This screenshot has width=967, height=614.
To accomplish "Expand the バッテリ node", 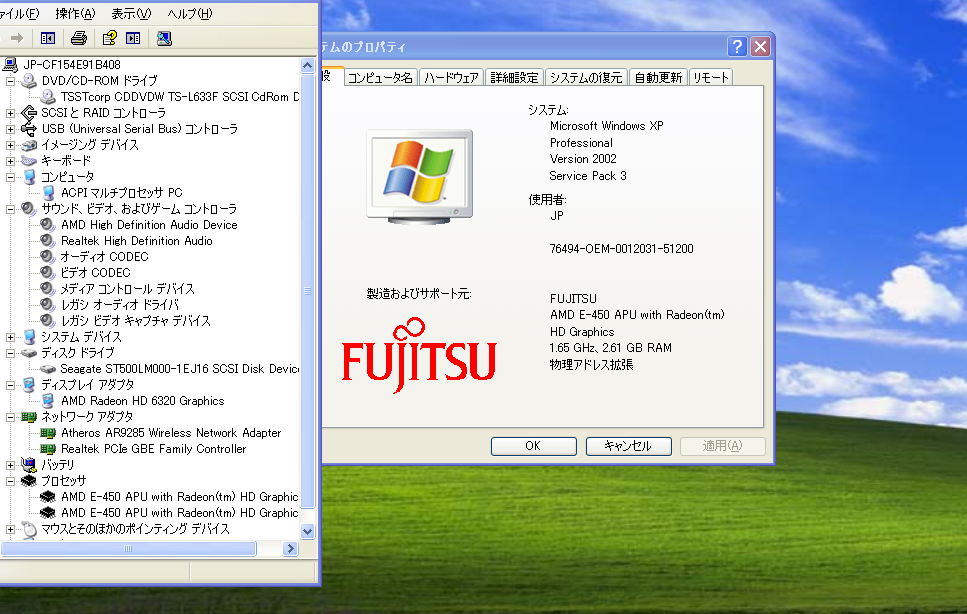I will click(x=10, y=465).
